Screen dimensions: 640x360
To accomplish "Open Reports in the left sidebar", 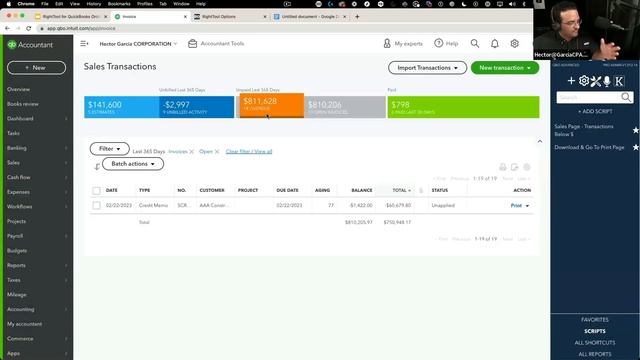I will 16,265.
